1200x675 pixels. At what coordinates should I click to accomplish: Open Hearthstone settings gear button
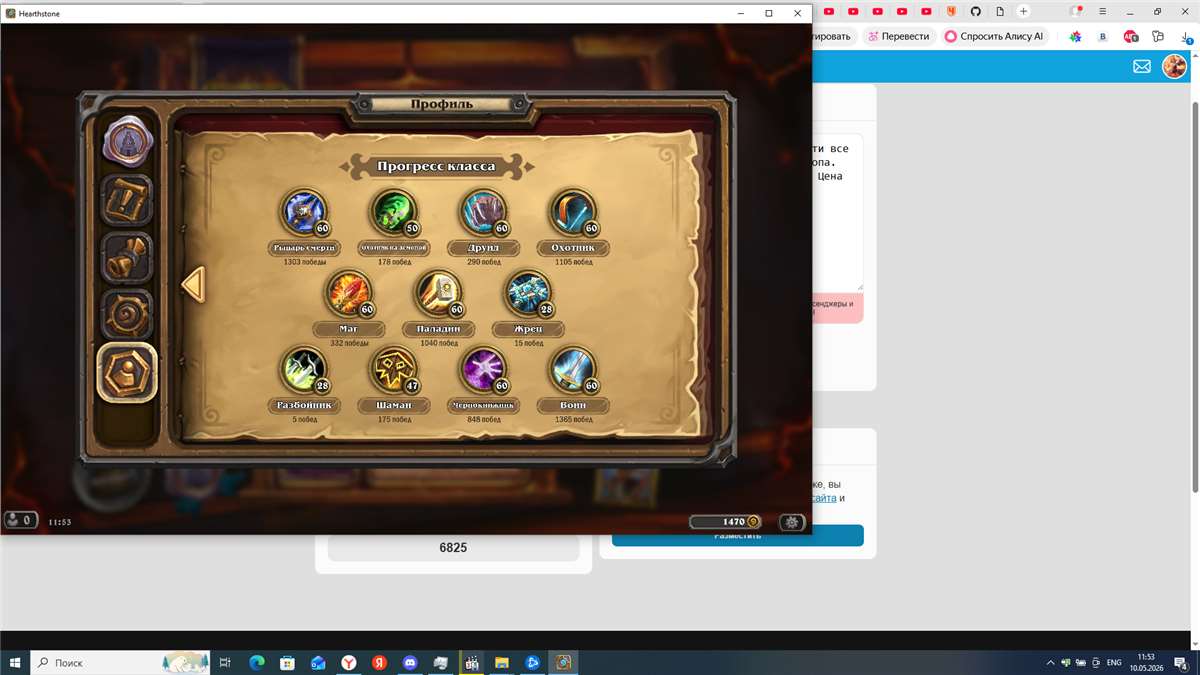[792, 522]
